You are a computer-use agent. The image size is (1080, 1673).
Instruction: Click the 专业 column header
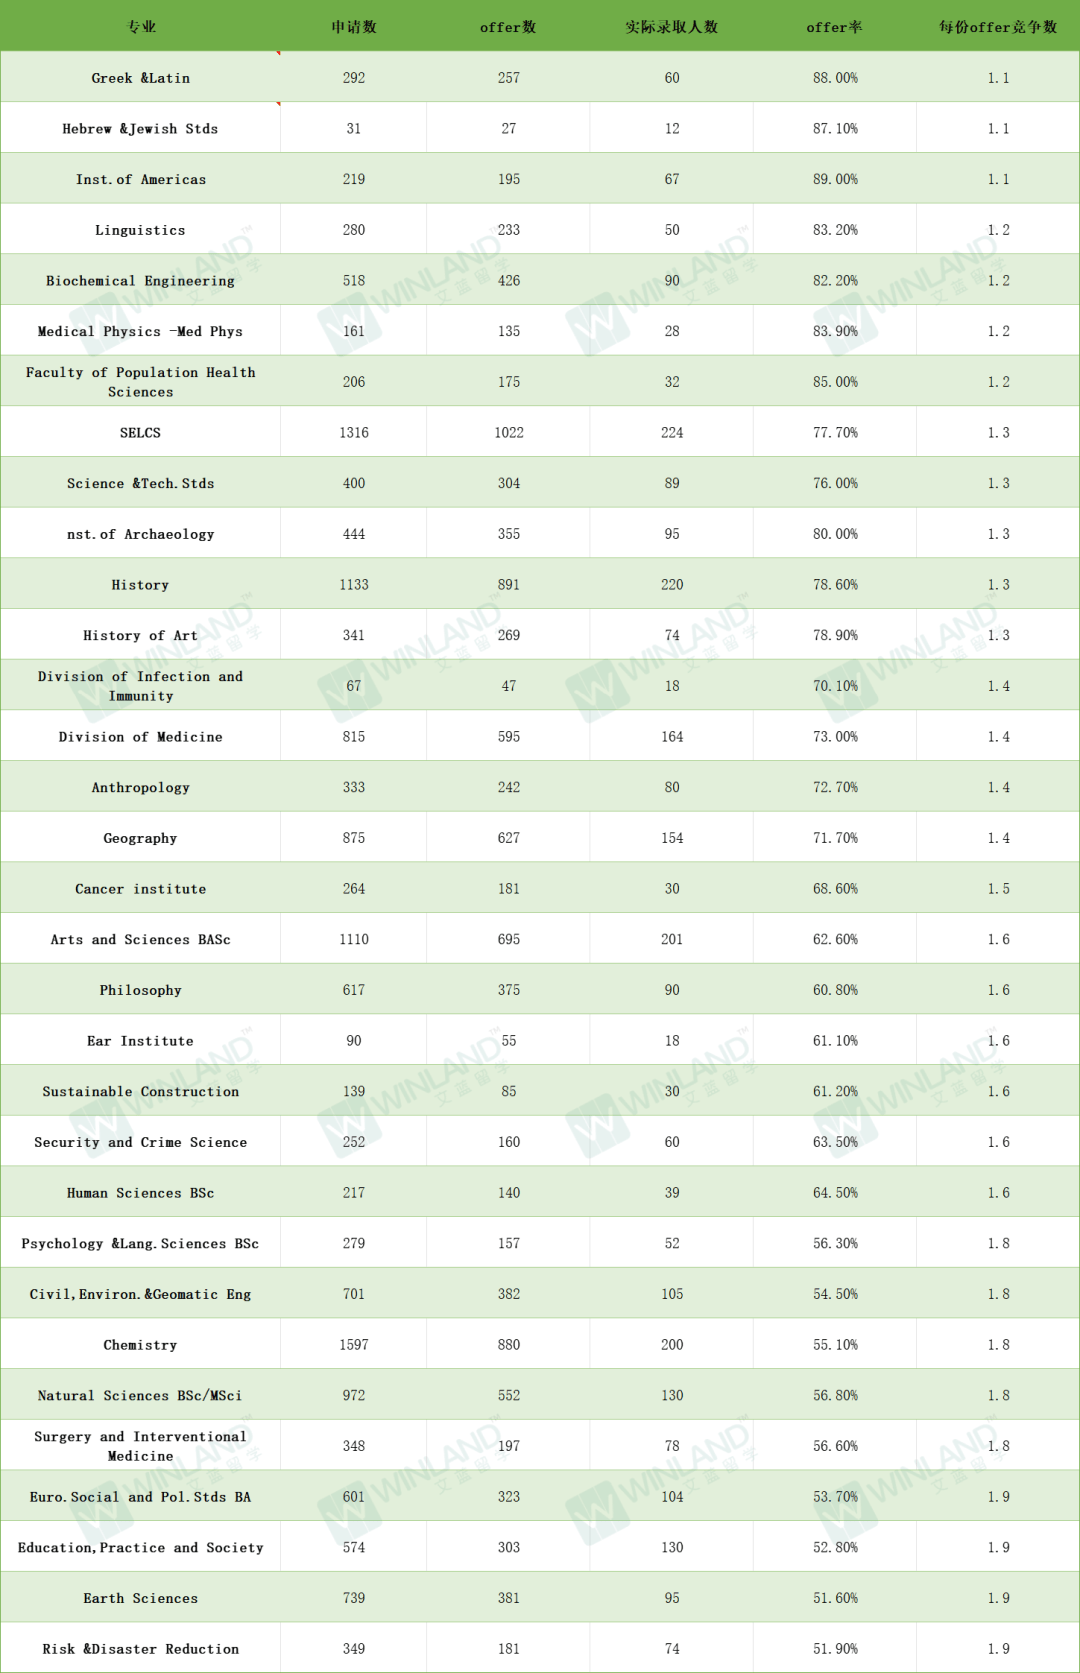(141, 27)
